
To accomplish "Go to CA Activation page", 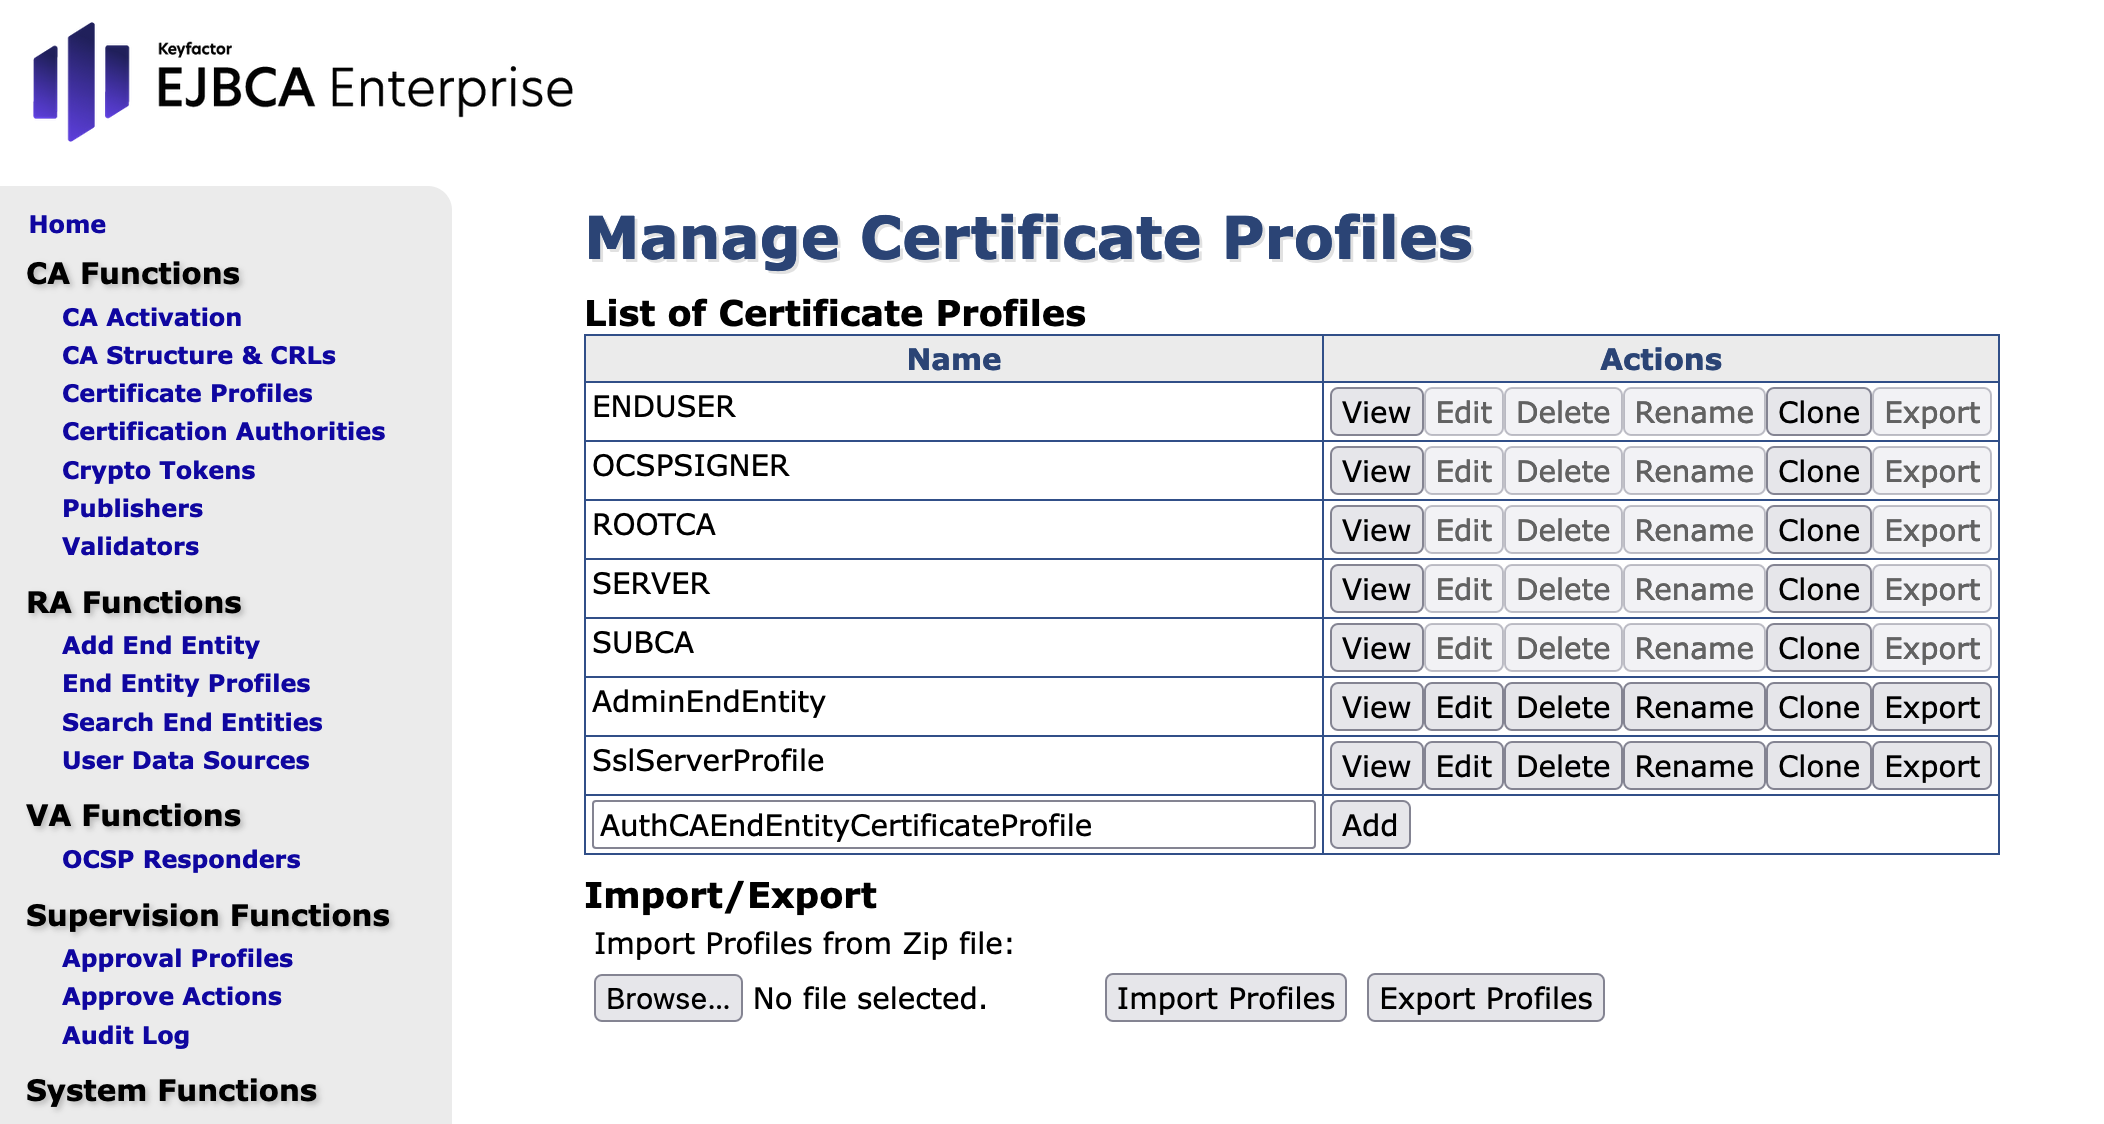I will [x=152, y=317].
